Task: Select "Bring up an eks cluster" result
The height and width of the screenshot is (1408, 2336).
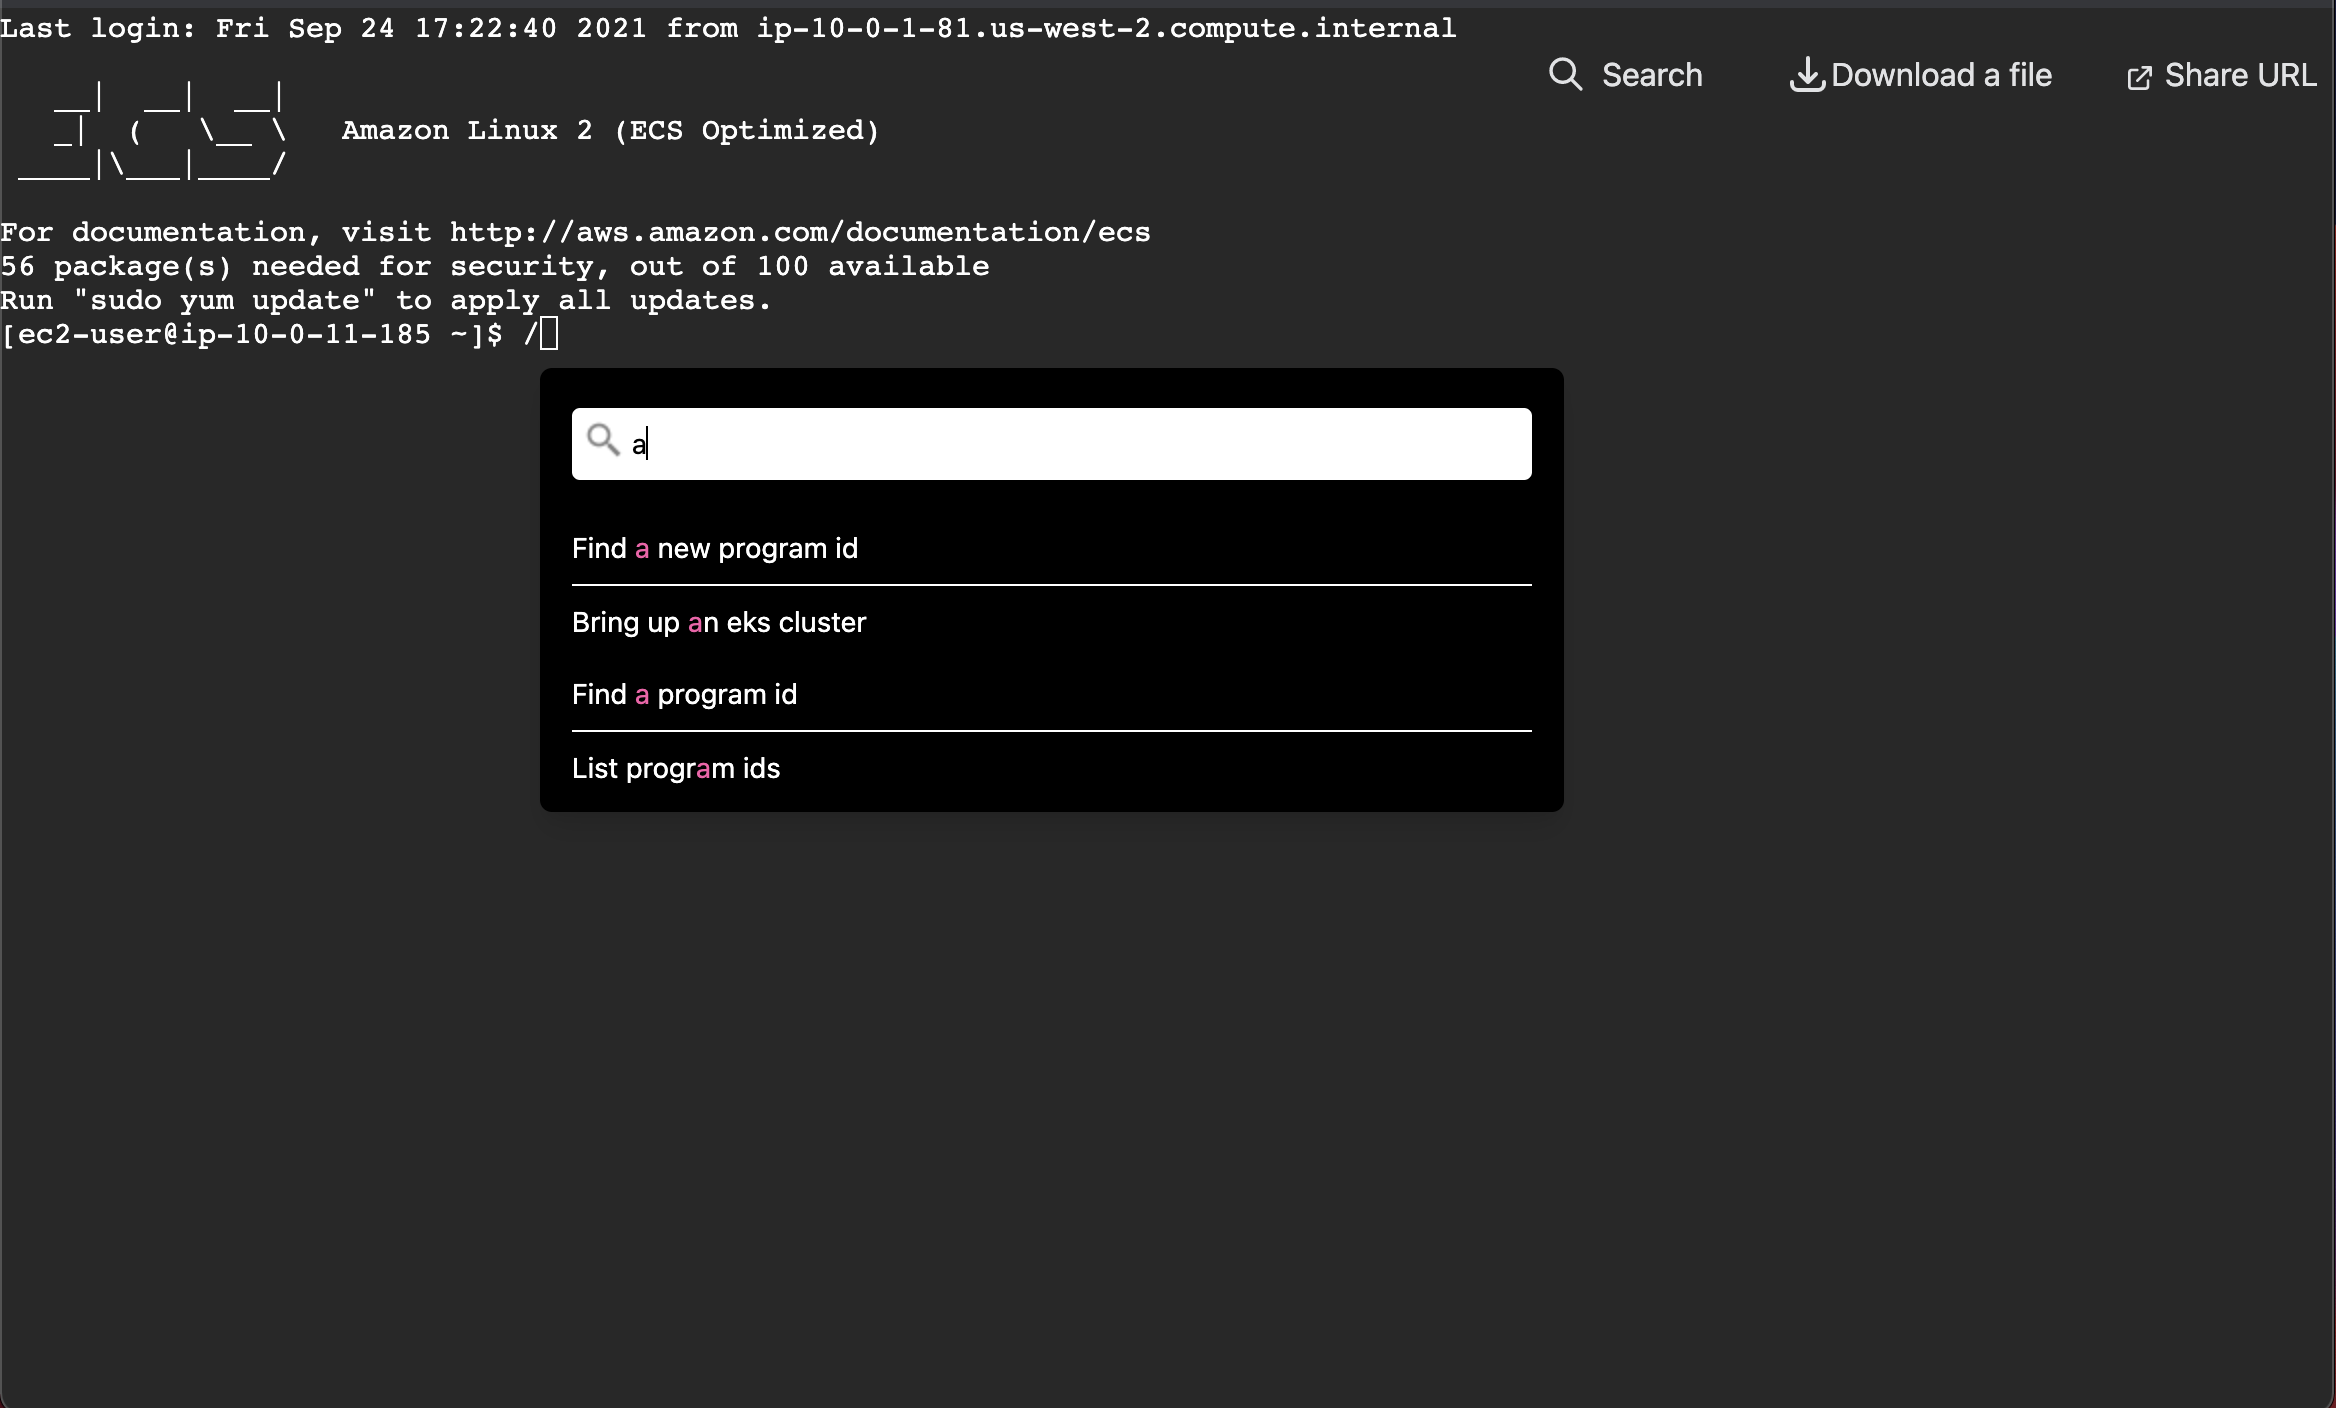Action: [x=1051, y=622]
